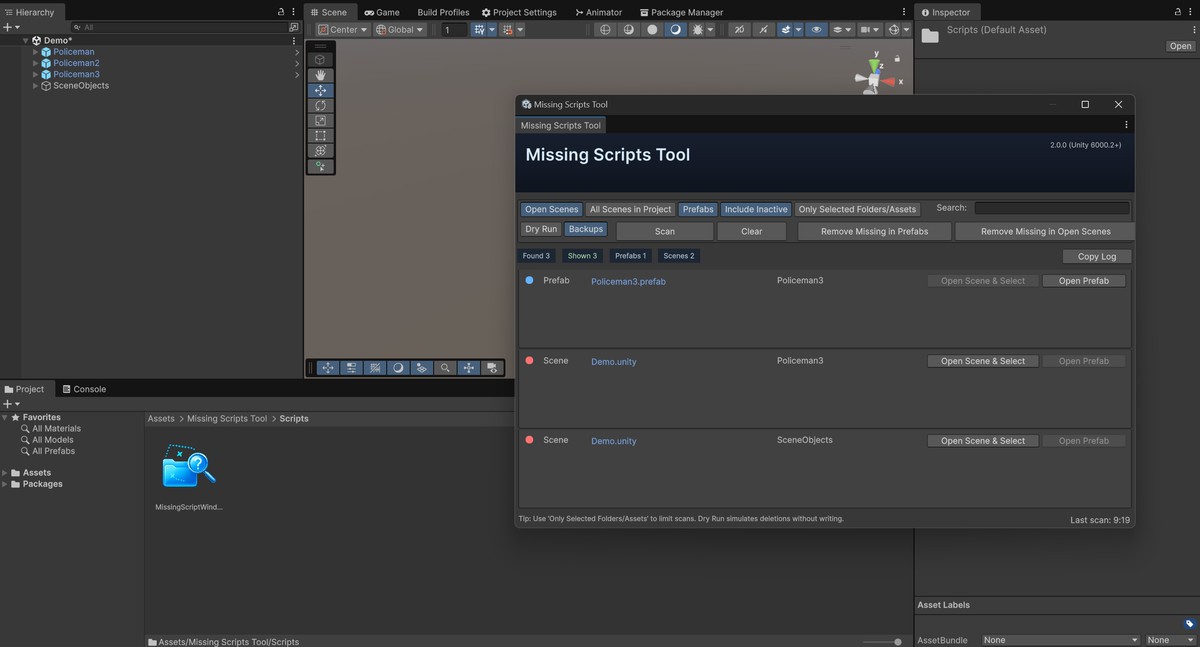This screenshot has height=647, width=1200.
Task: Toggle scene visibility eye icon
Action: 817,29
